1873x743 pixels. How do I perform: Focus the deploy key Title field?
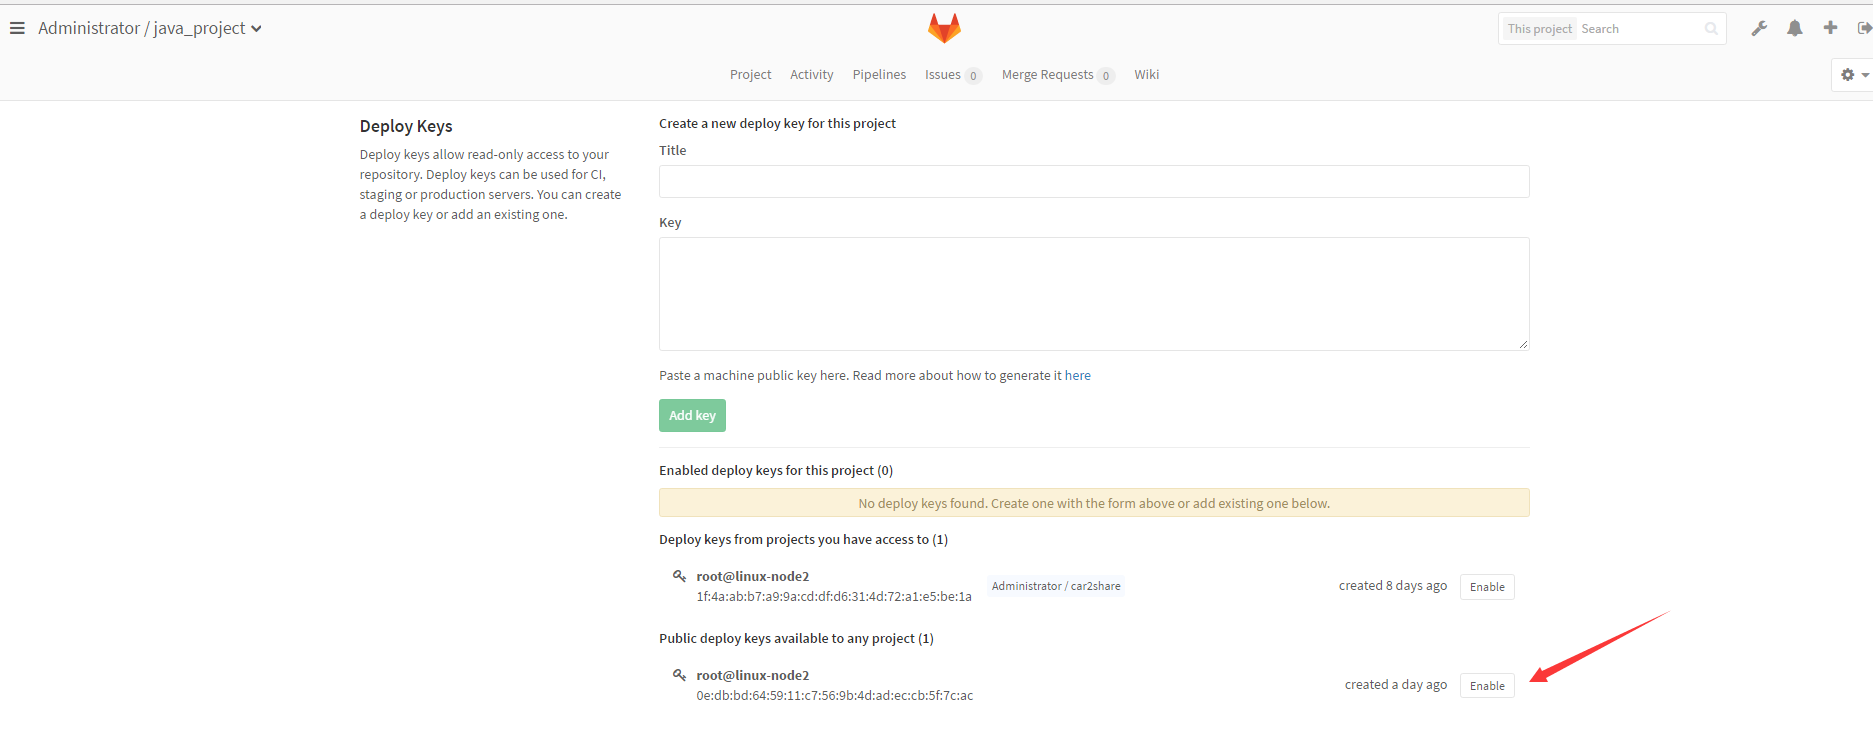(x=1093, y=182)
